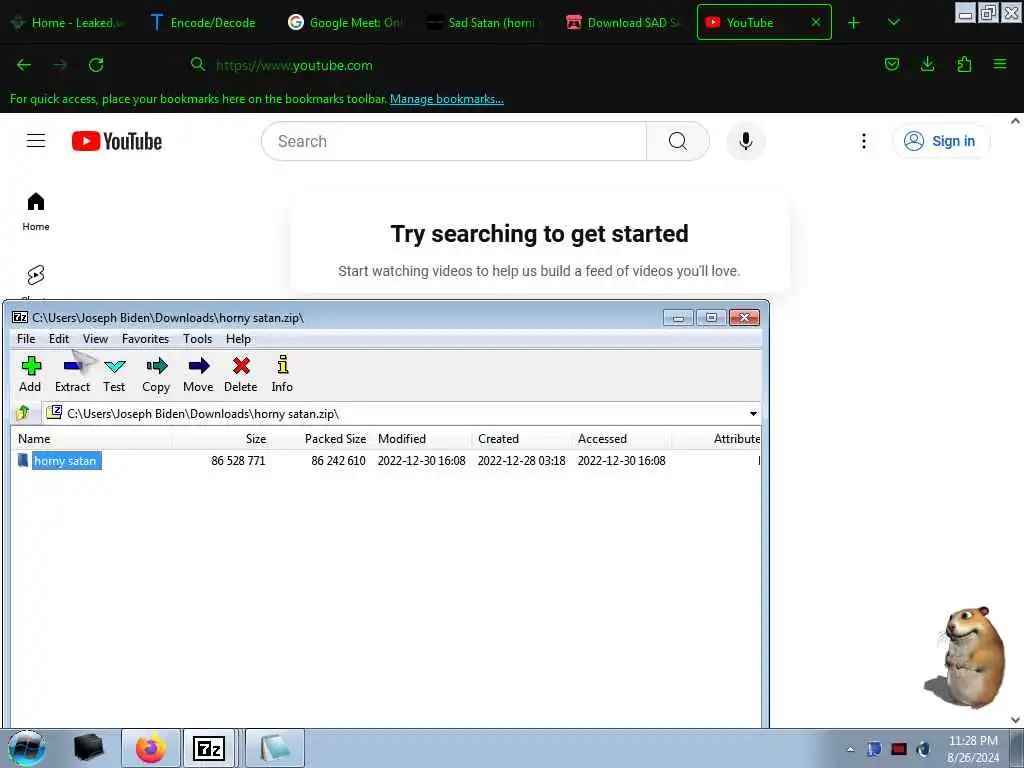The height and width of the screenshot is (768, 1024).
Task: Open the browser extensions icon
Action: coord(964,64)
